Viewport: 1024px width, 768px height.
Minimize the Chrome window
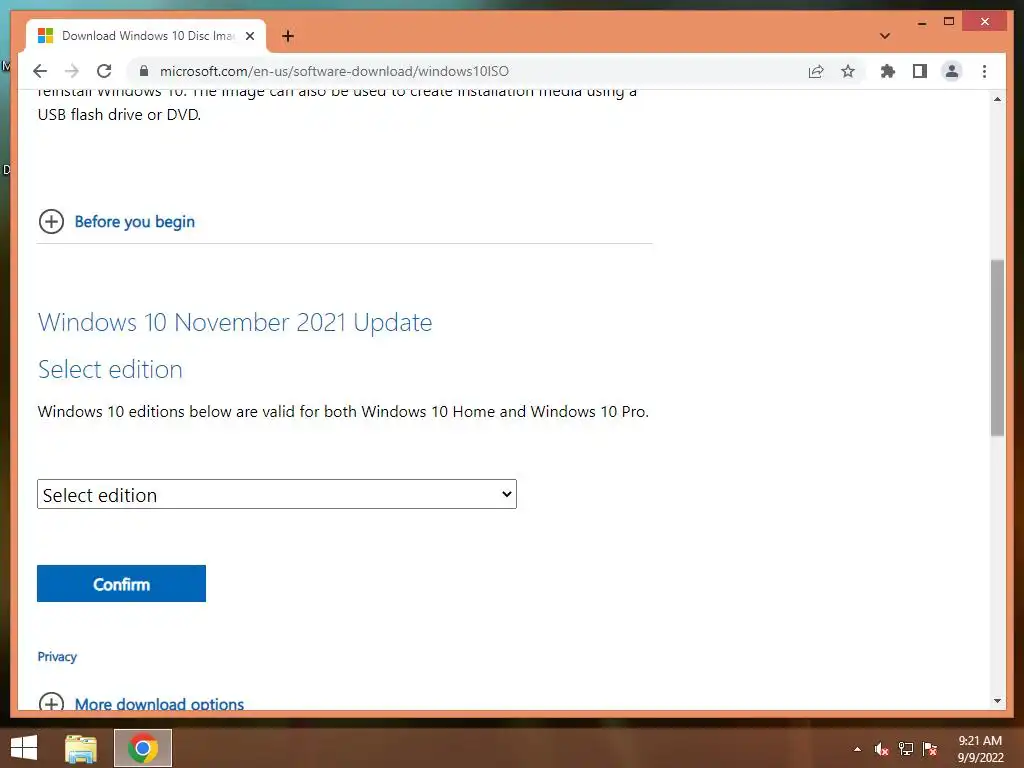[922, 23]
